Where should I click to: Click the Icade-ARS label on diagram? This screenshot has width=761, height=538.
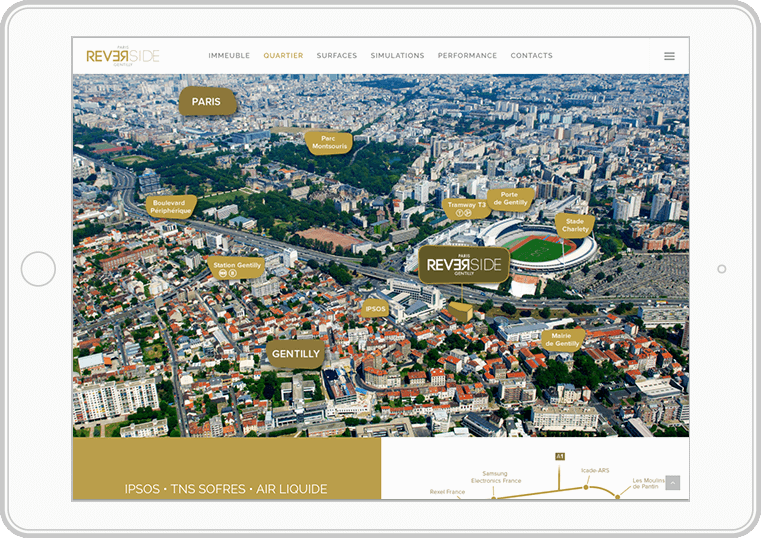595,471
